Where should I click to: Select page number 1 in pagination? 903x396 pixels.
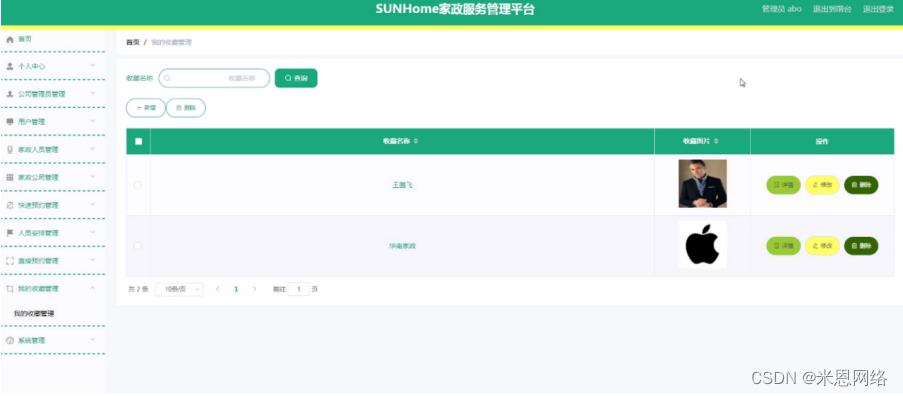(x=236, y=289)
